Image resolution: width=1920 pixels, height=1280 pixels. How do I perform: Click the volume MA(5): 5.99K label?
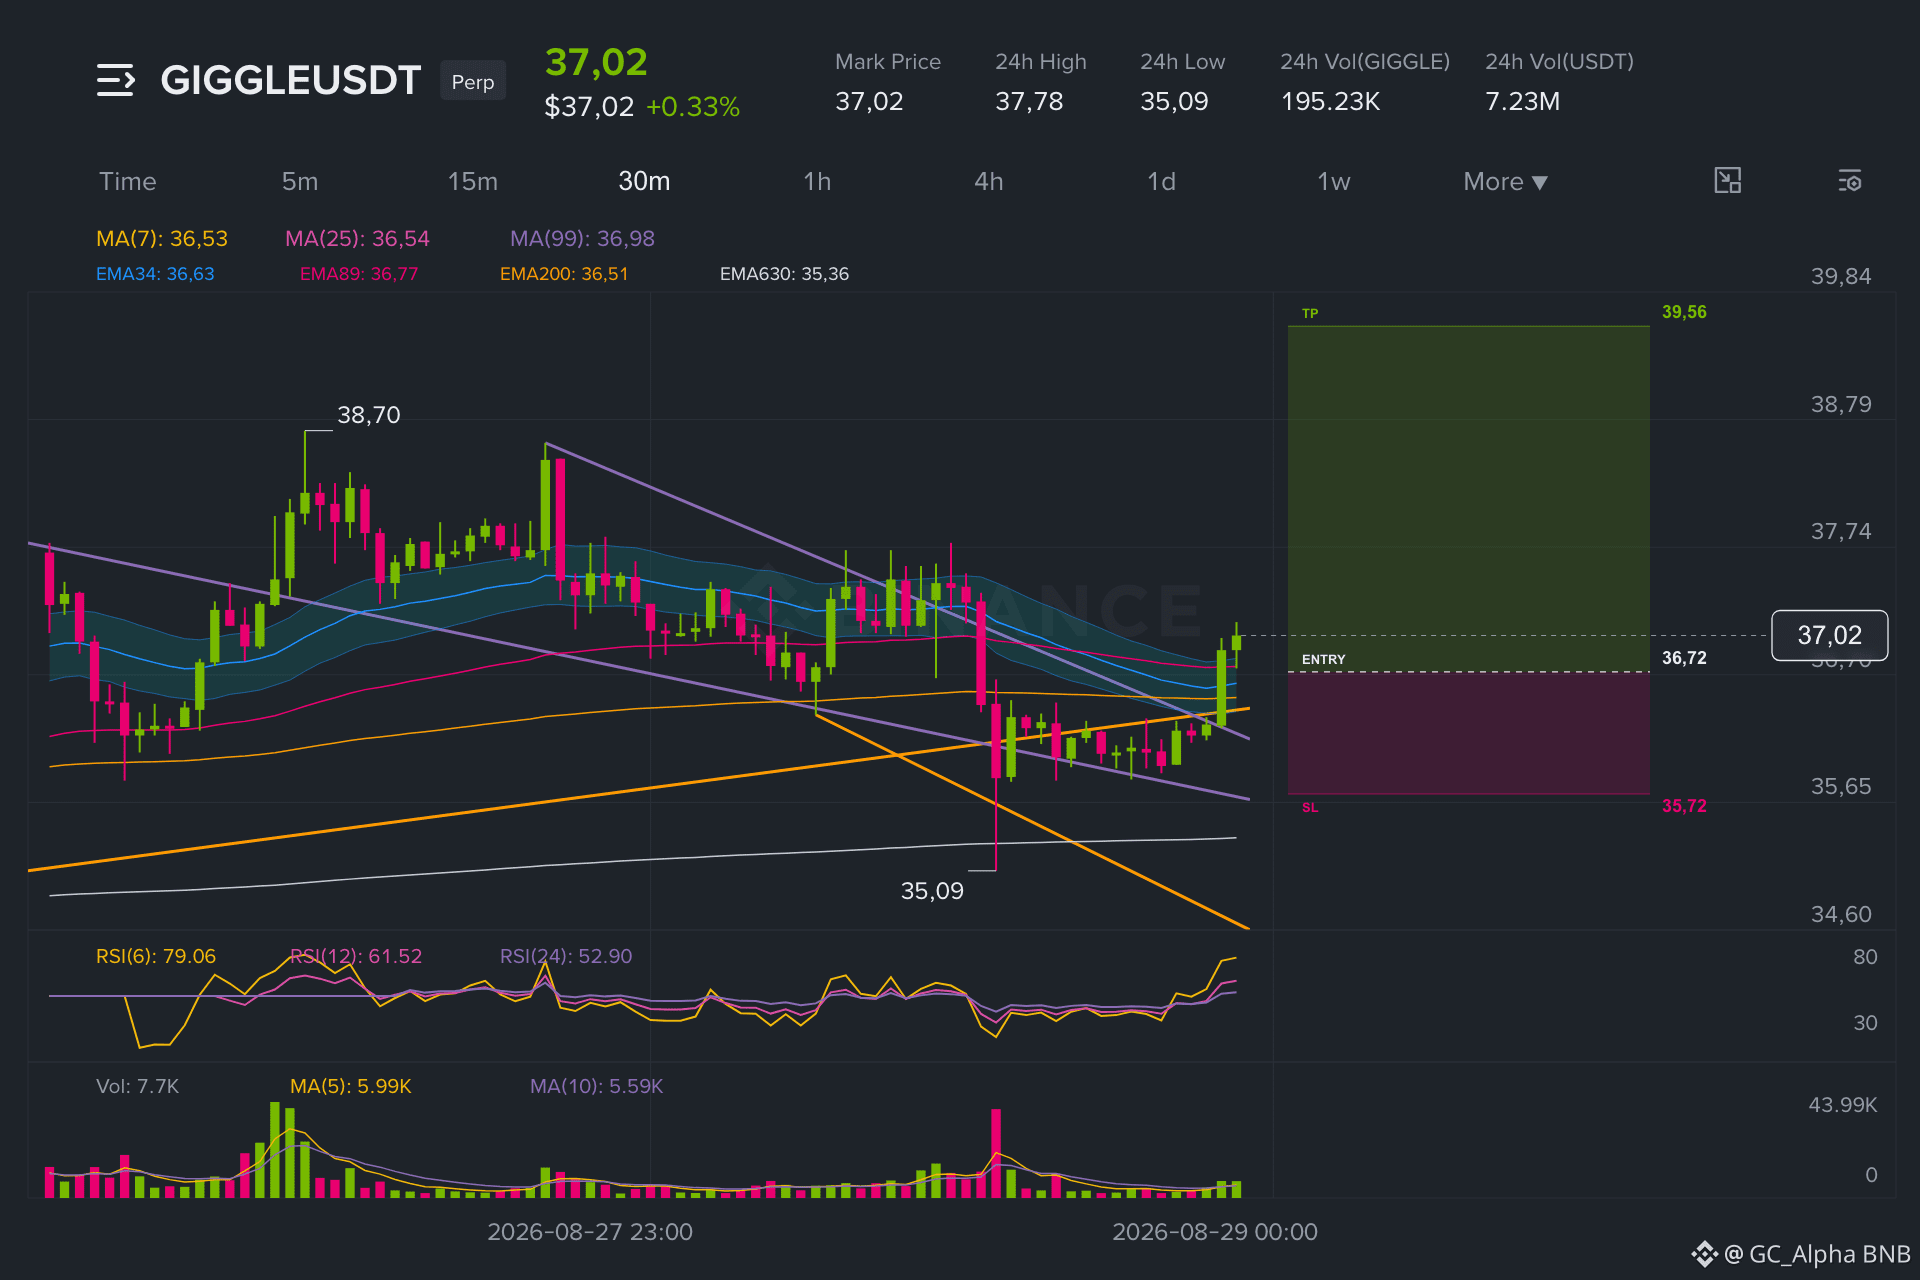(x=351, y=1086)
